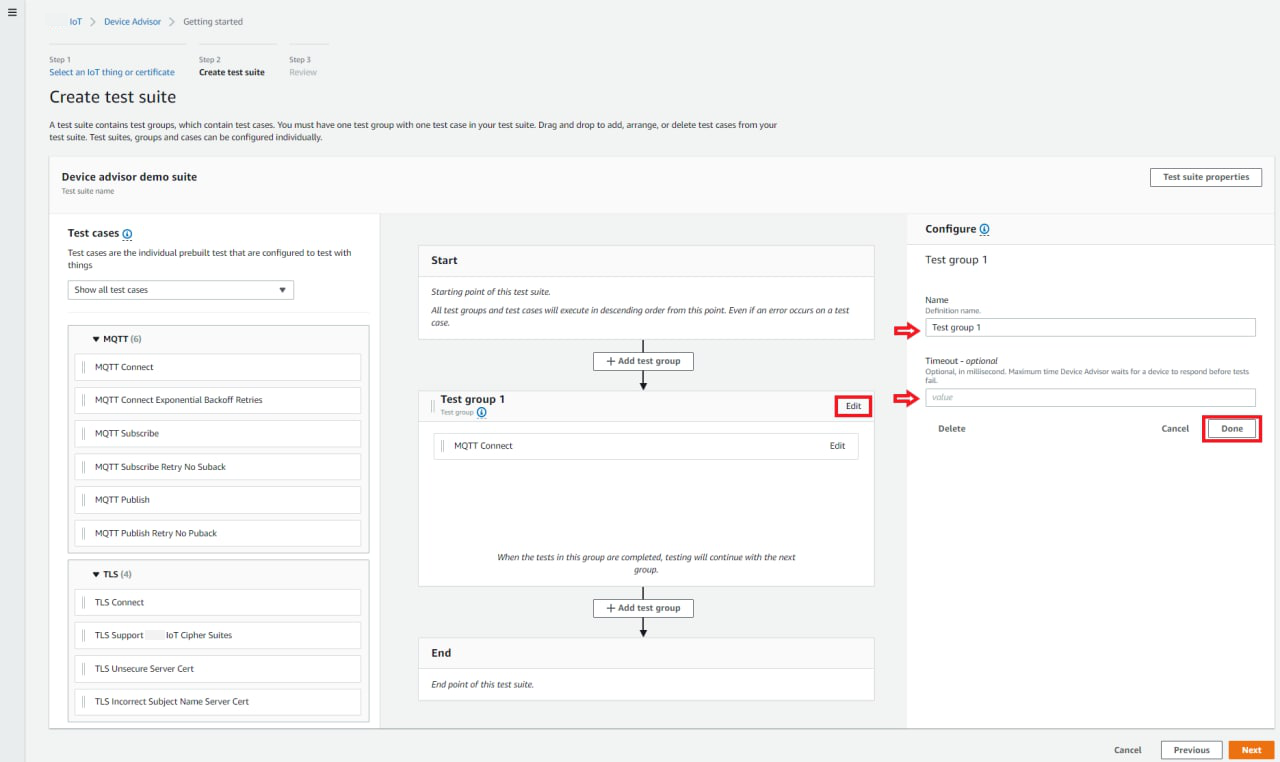Grab the drag handle on MQTT Subscribe
The image size is (1280, 762).
click(84, 433)
